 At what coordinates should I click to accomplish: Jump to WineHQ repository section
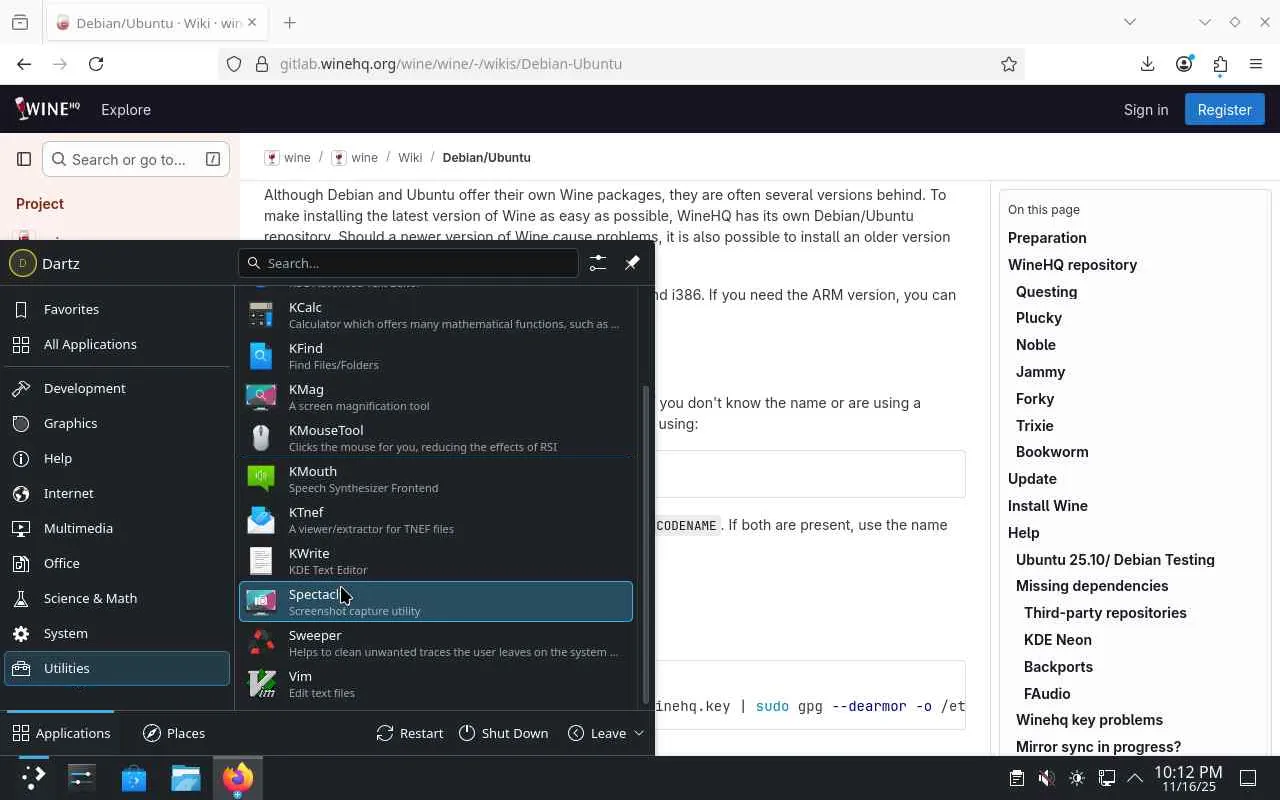1072,265
